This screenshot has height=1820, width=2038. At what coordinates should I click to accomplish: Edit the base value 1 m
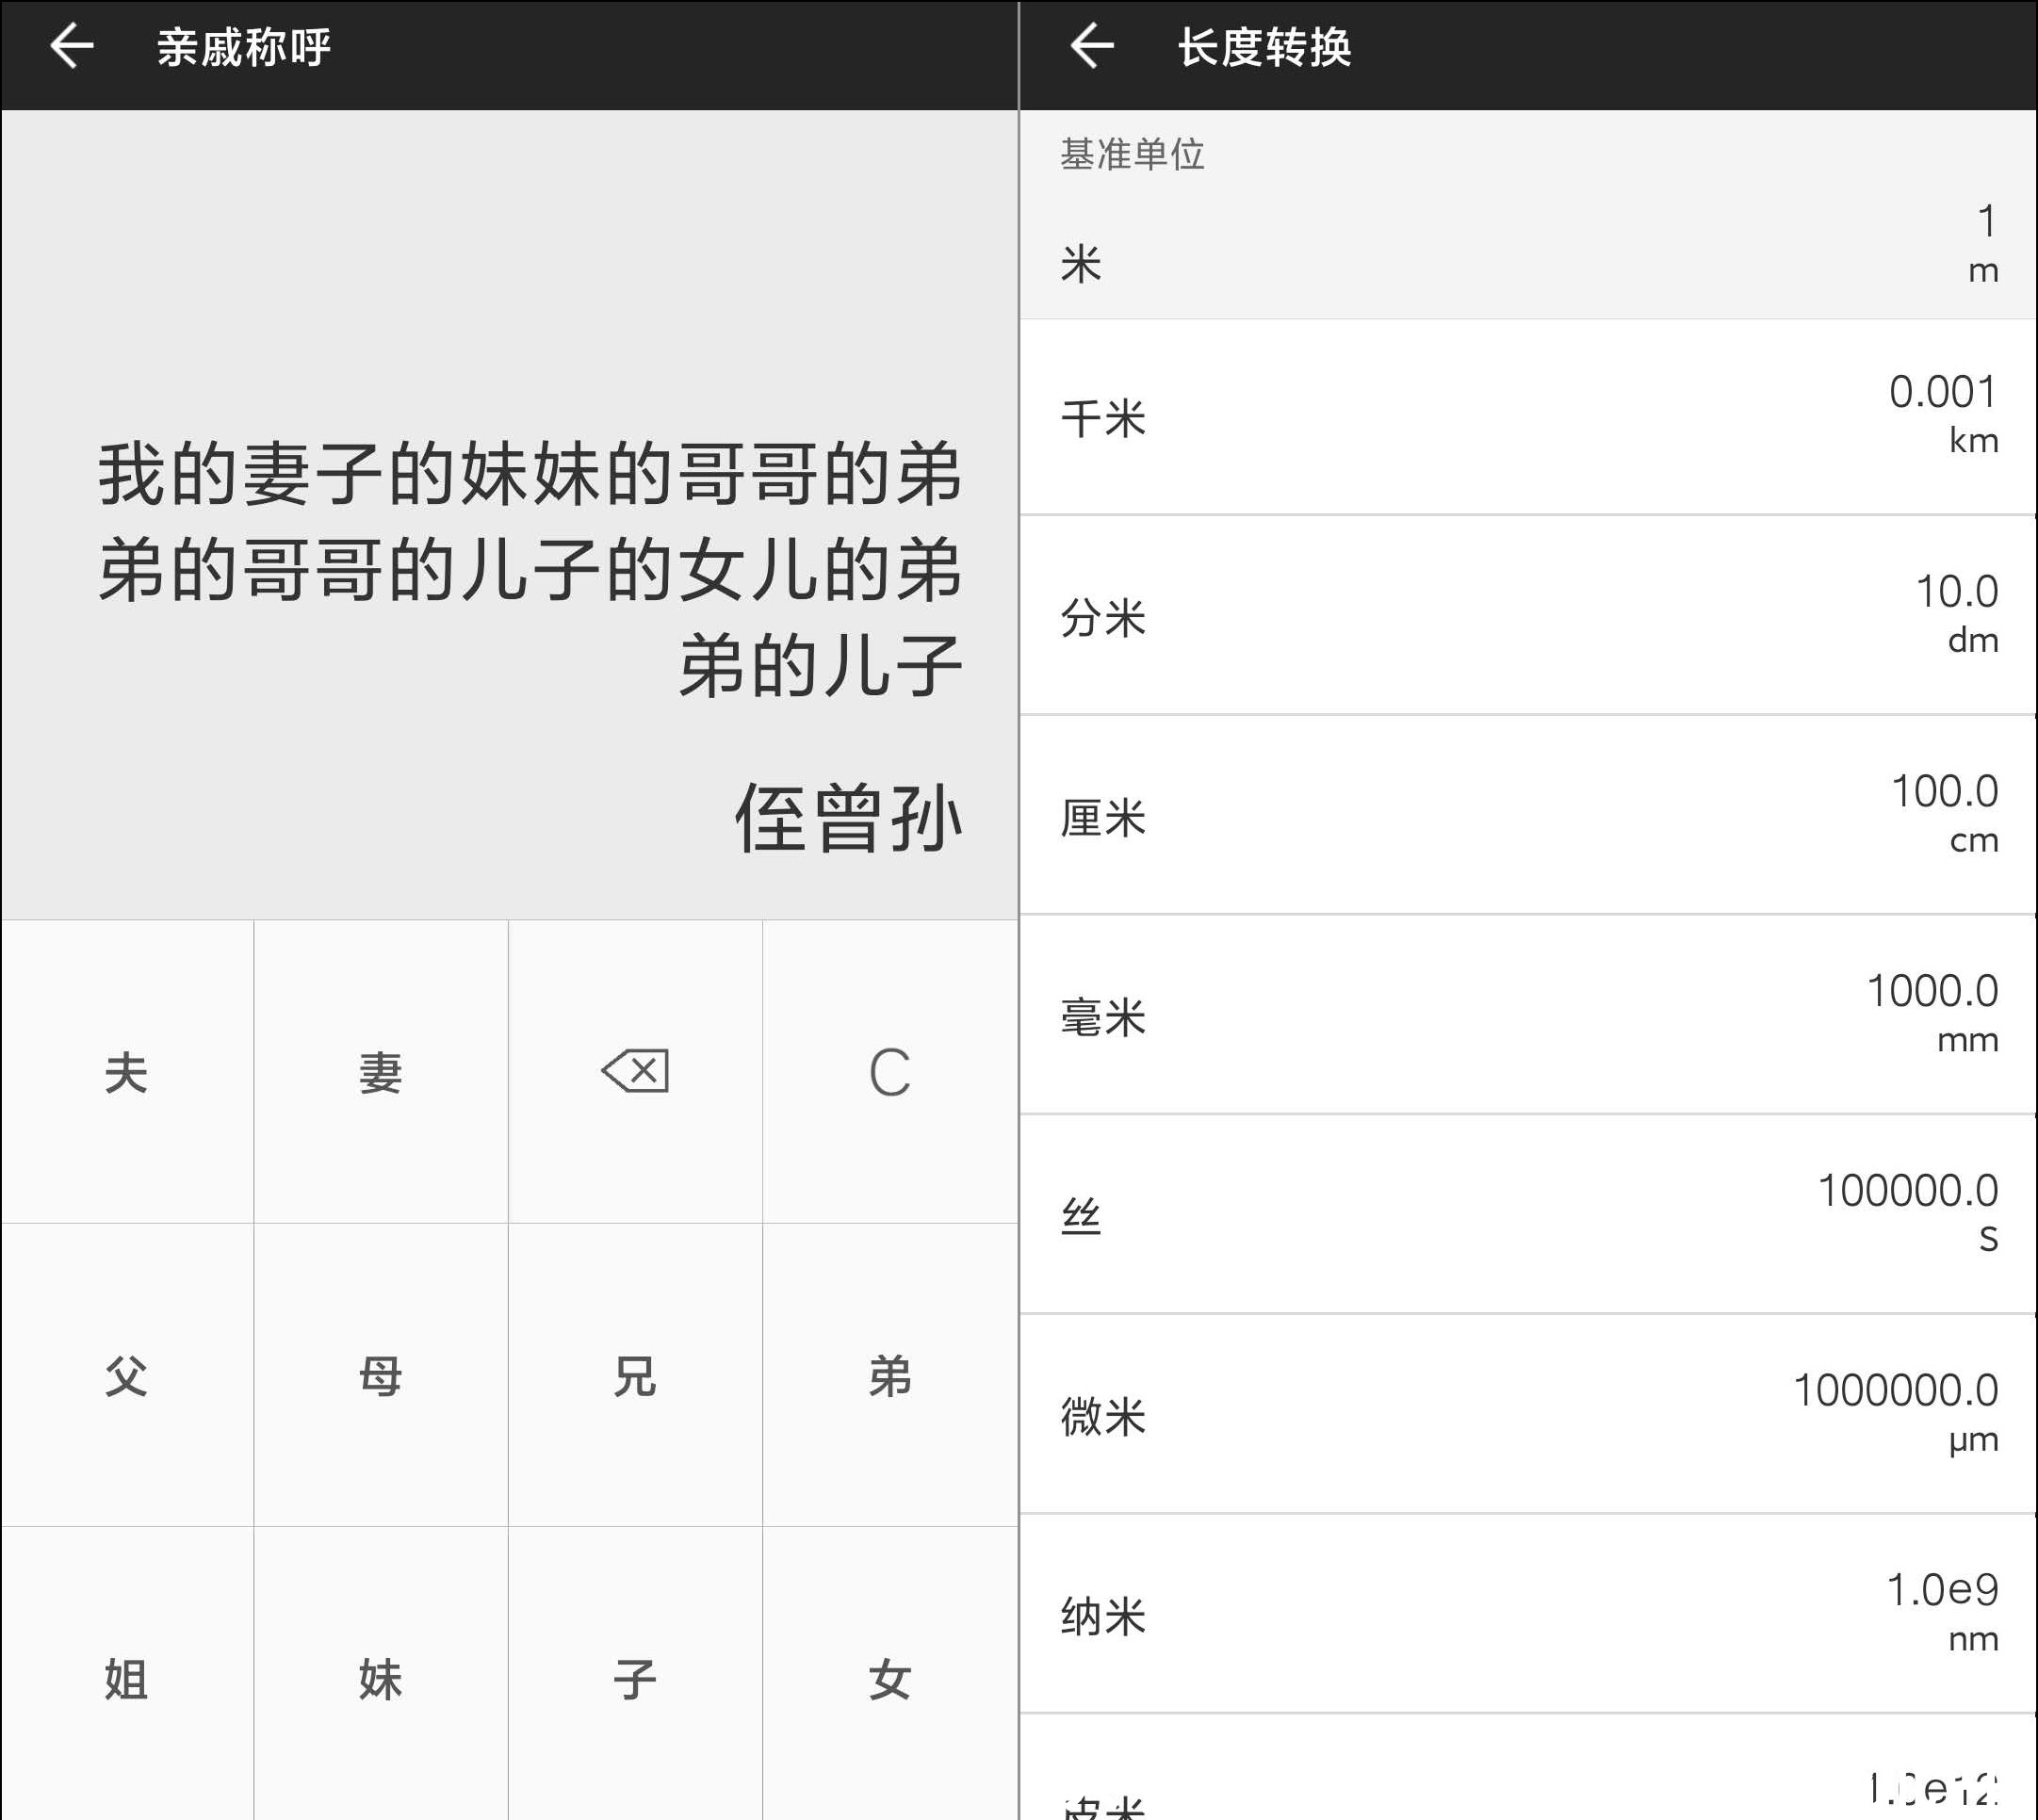(x=1984, y=244)
